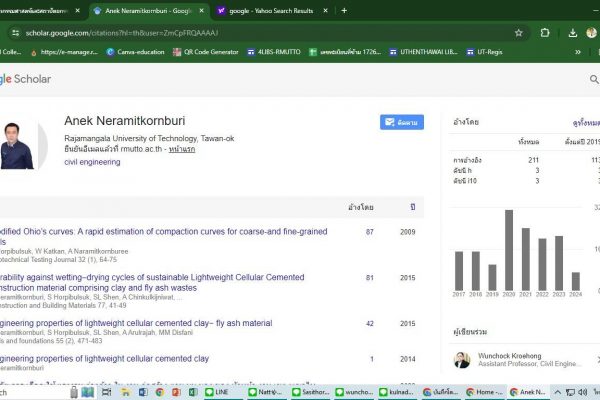Open the clay–fly ash material article
The width and height of the screenshot is (600, 400).
pyautogui.click(x=136, y=323)
